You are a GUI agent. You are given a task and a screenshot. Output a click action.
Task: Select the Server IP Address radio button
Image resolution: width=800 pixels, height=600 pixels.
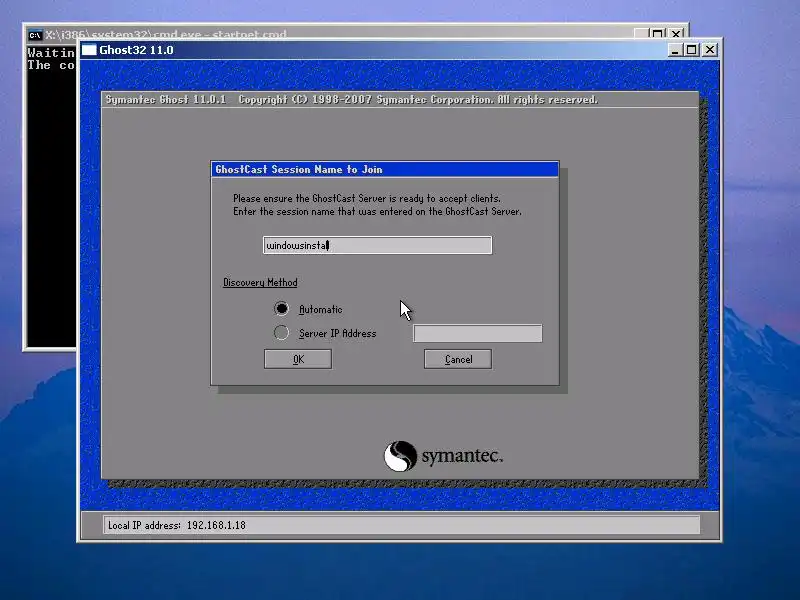coord(281,333)
